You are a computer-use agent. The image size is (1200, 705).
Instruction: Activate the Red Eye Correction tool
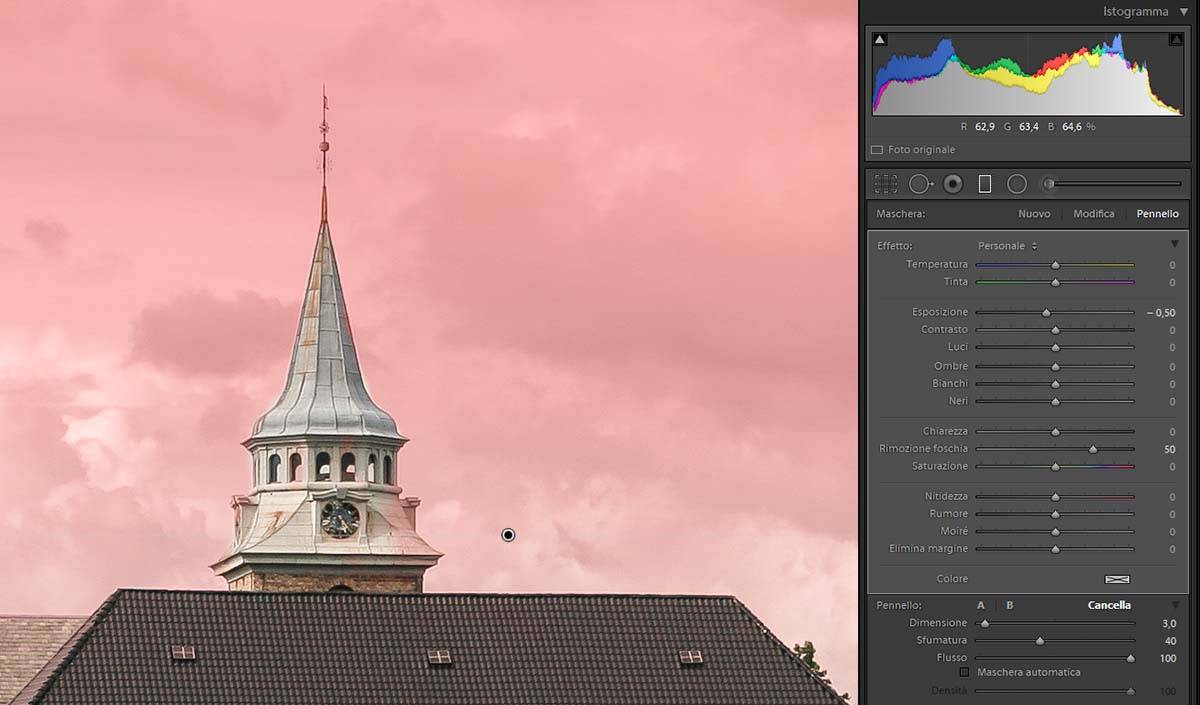click(953, 184)
